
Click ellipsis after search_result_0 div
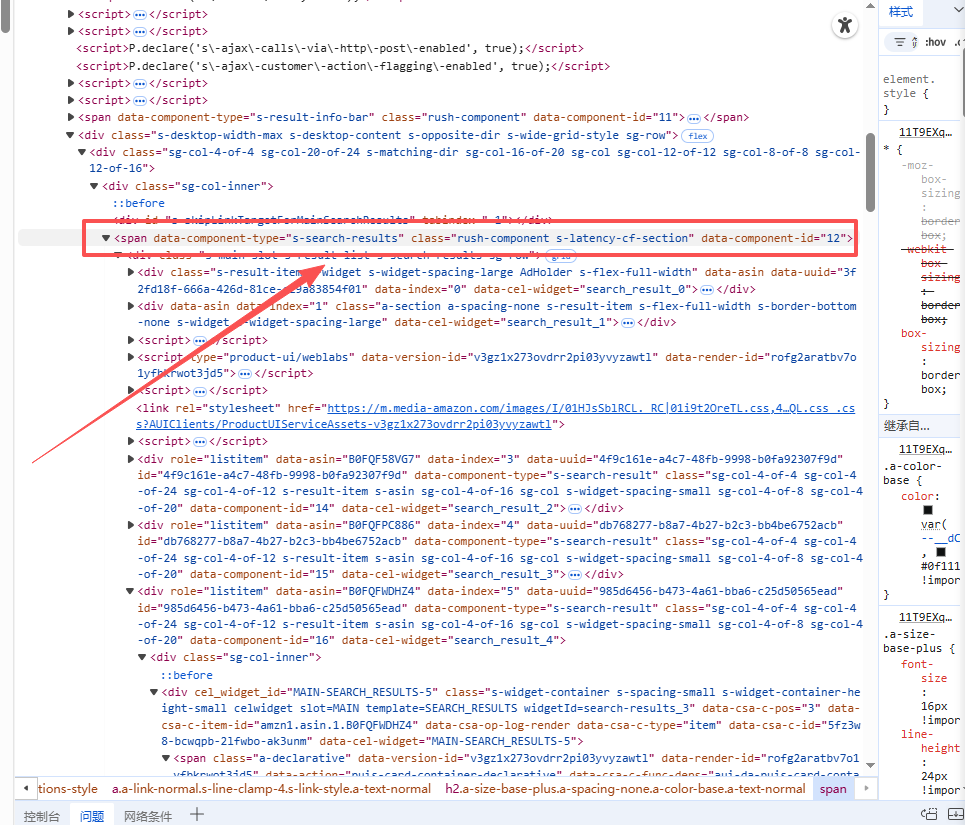coord(707,290)
